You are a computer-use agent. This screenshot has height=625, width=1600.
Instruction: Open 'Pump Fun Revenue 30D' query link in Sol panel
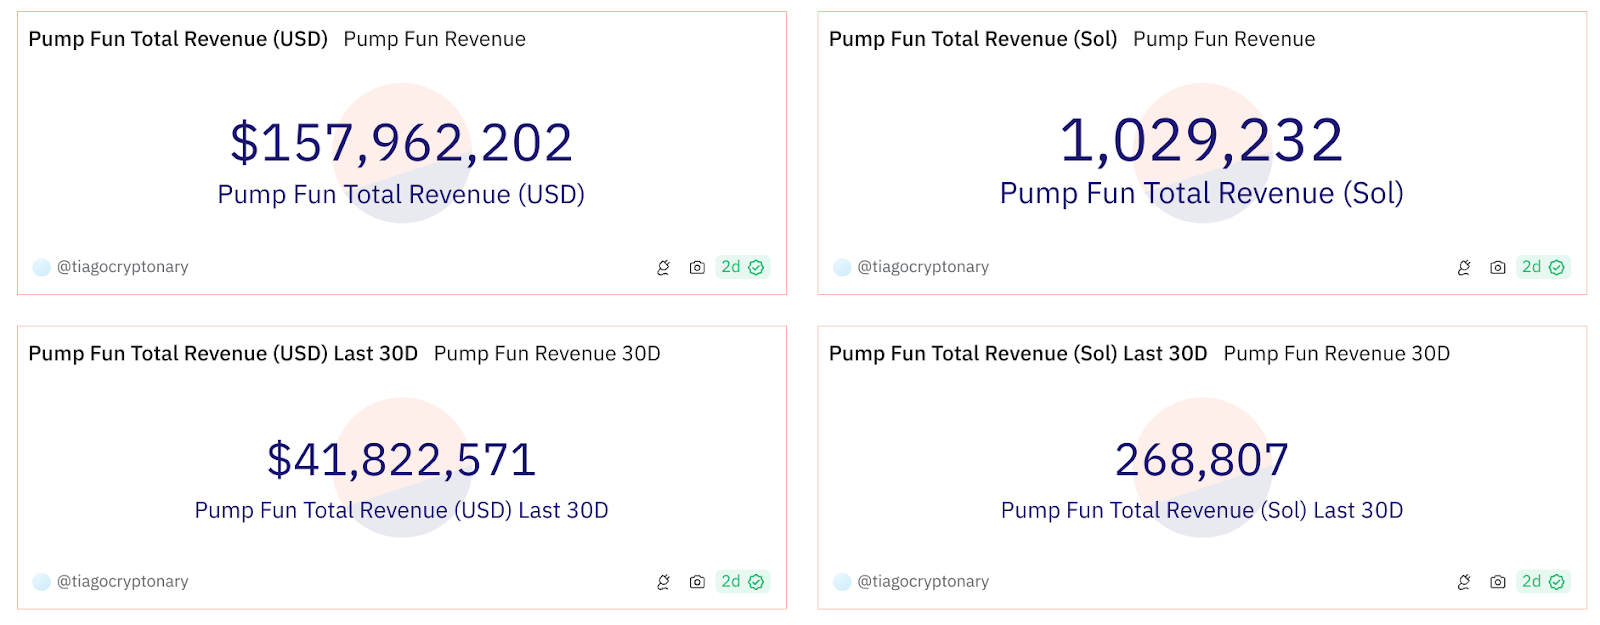click(x=1336, y=354)
